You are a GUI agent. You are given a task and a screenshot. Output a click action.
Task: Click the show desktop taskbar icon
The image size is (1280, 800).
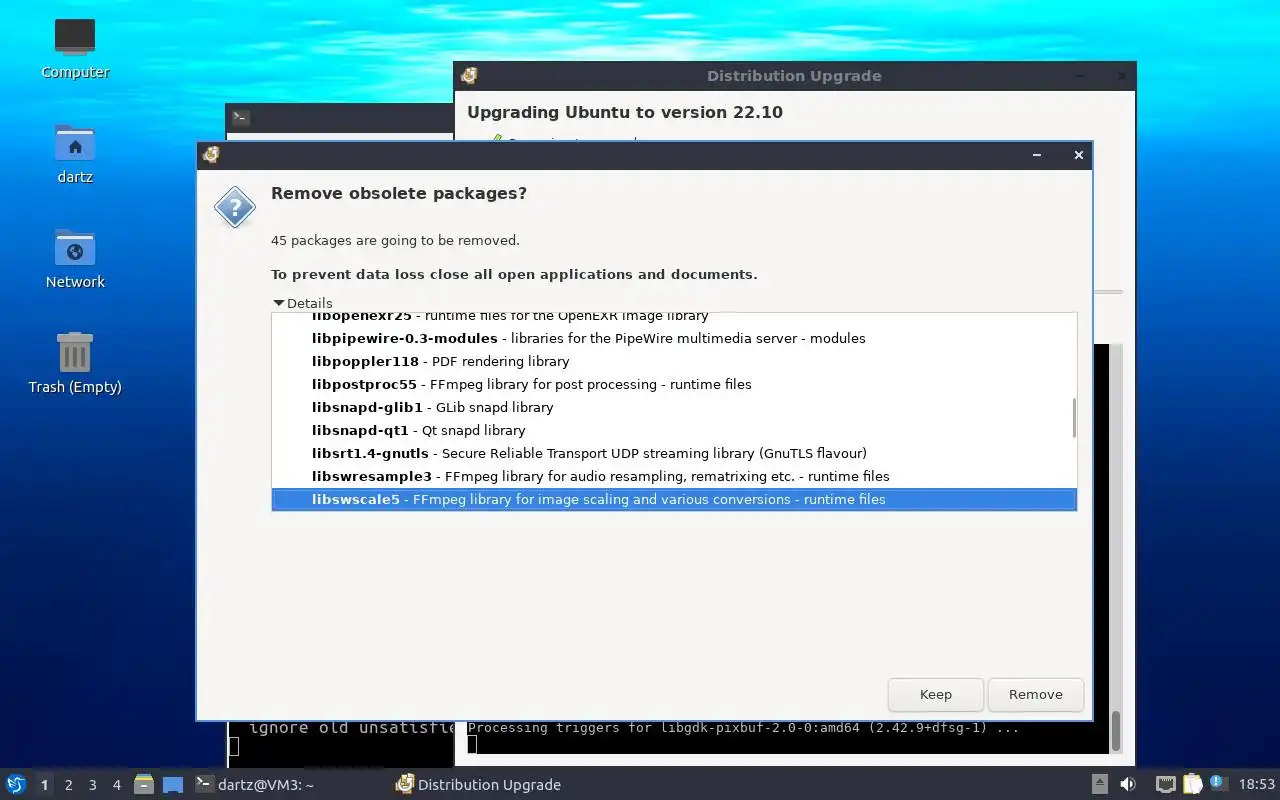(173, 785)
